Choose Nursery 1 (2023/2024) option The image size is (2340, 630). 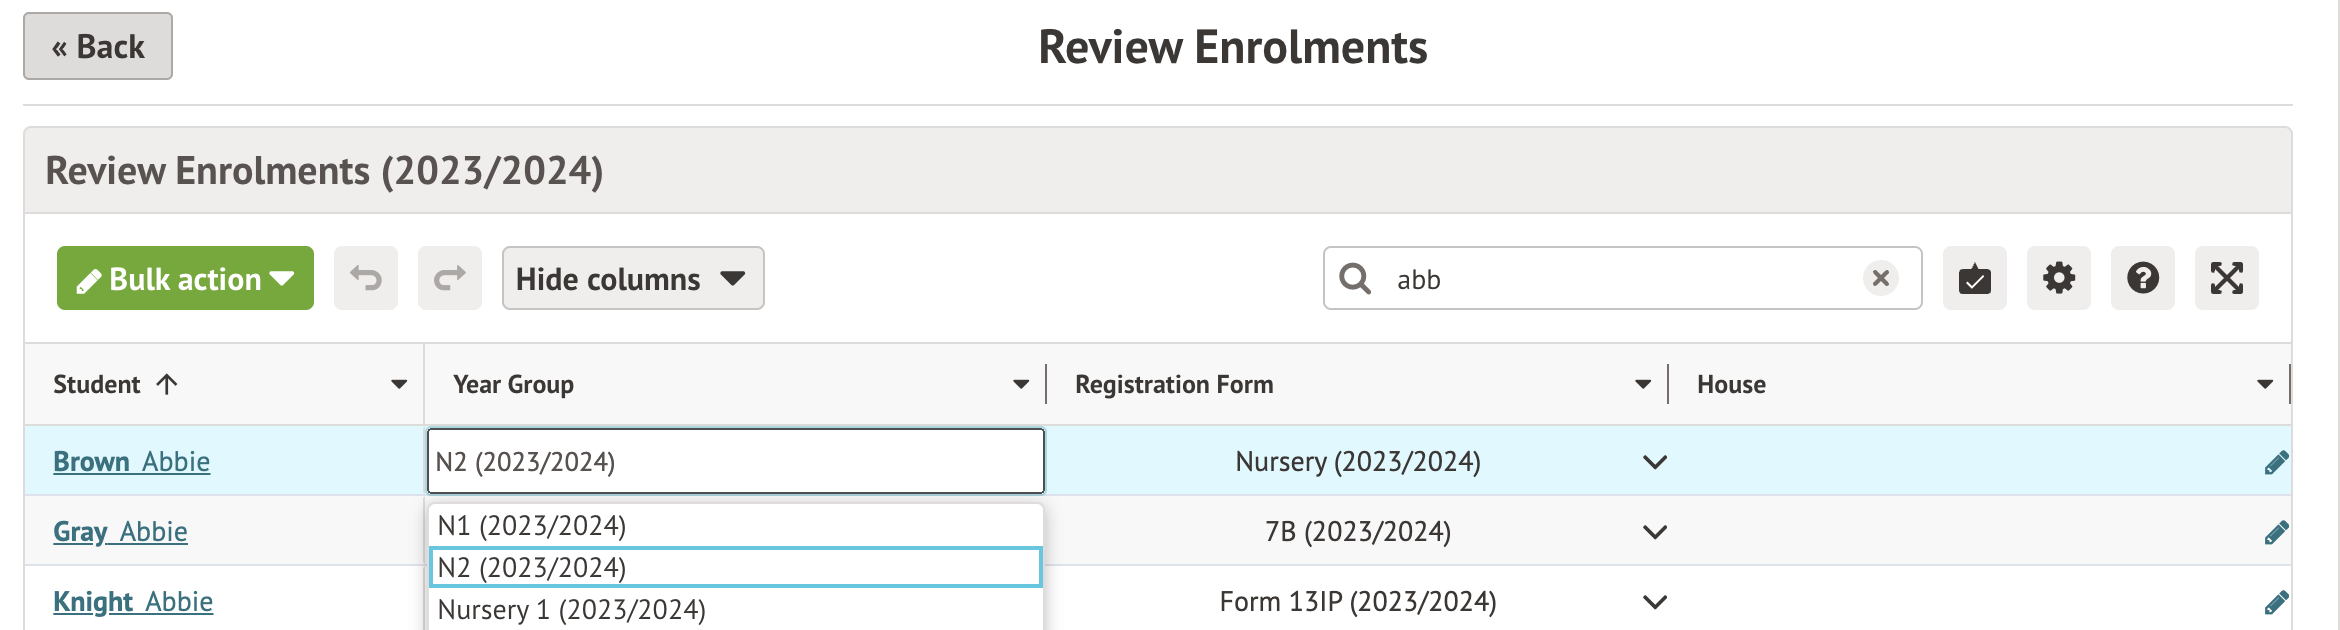click(x=572, y=610)
